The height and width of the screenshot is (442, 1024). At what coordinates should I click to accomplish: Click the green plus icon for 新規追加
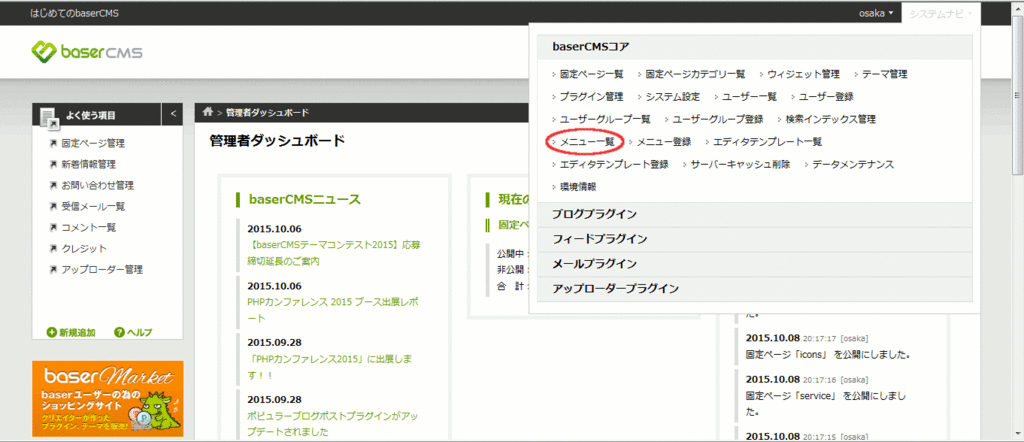coord(52,332)
